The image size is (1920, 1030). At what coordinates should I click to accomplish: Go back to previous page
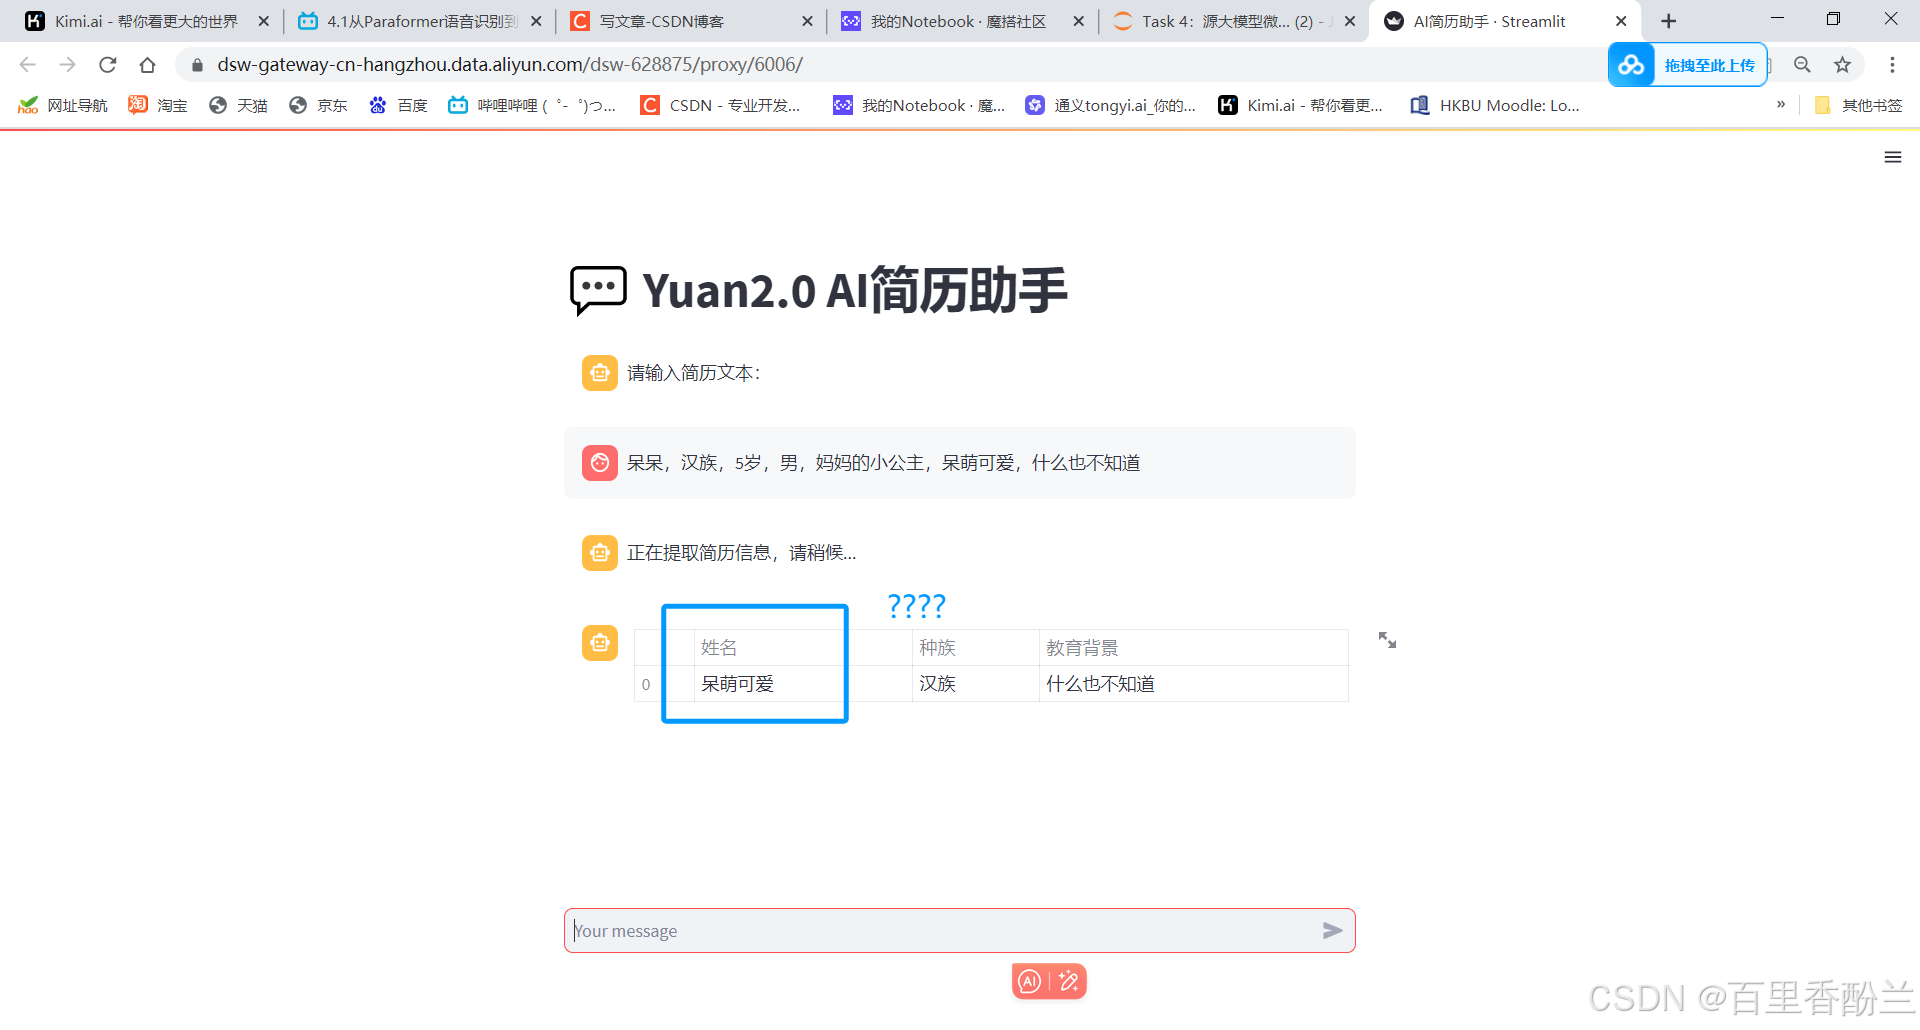coord(27,65)
